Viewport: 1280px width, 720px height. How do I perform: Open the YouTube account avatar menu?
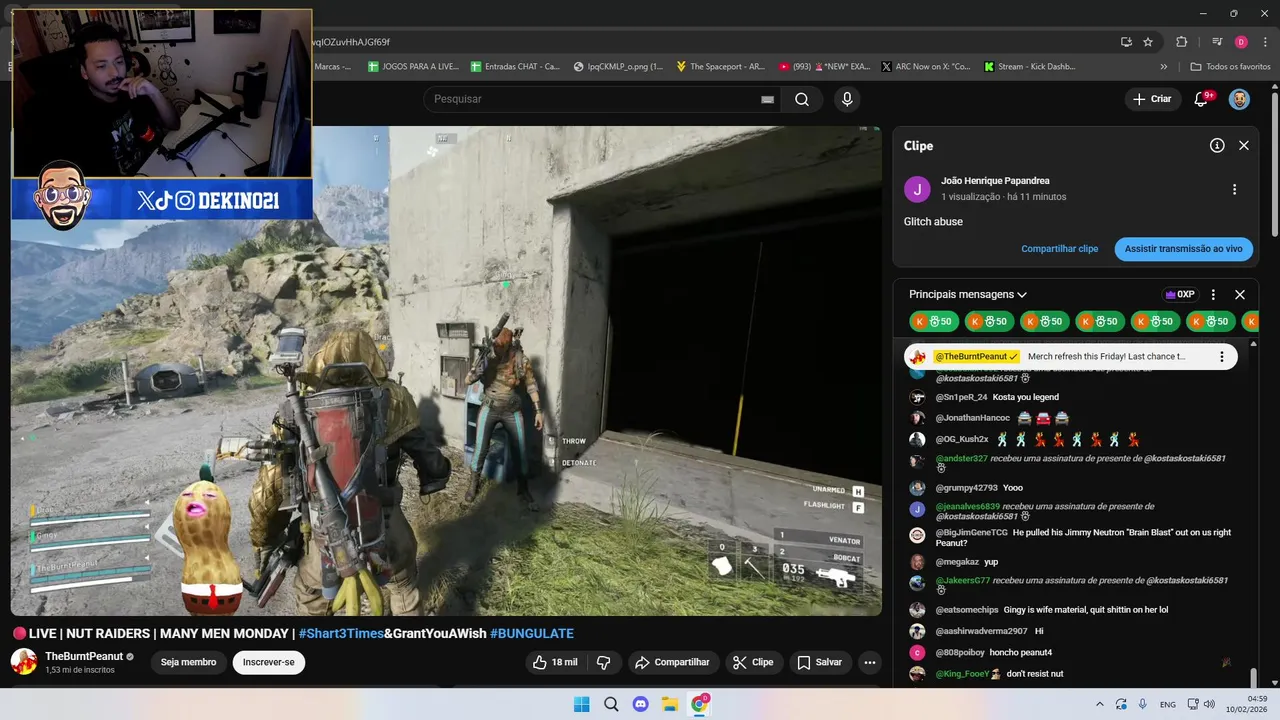(1239, 99)
